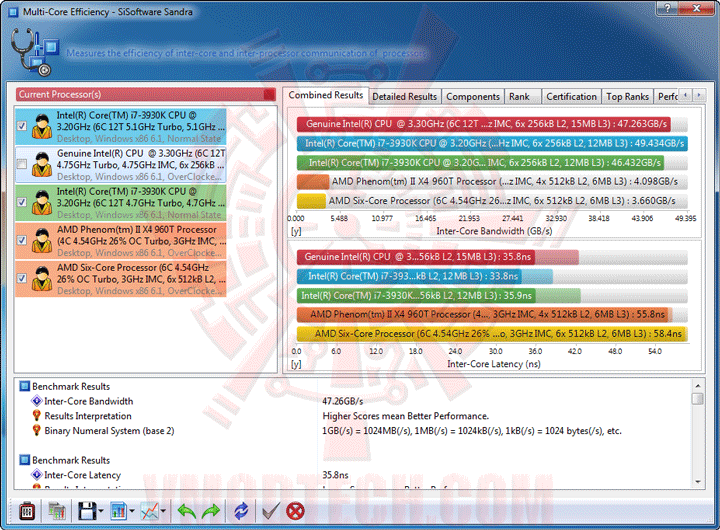Click the Multi-Core Efficiency title bar icon
720x530 pixels.
pyautogui.click(x=13, y=12)
